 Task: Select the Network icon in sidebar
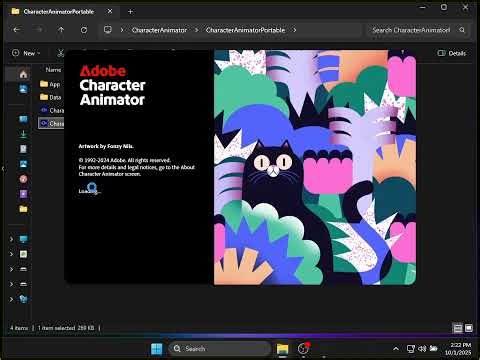point(23,299)
